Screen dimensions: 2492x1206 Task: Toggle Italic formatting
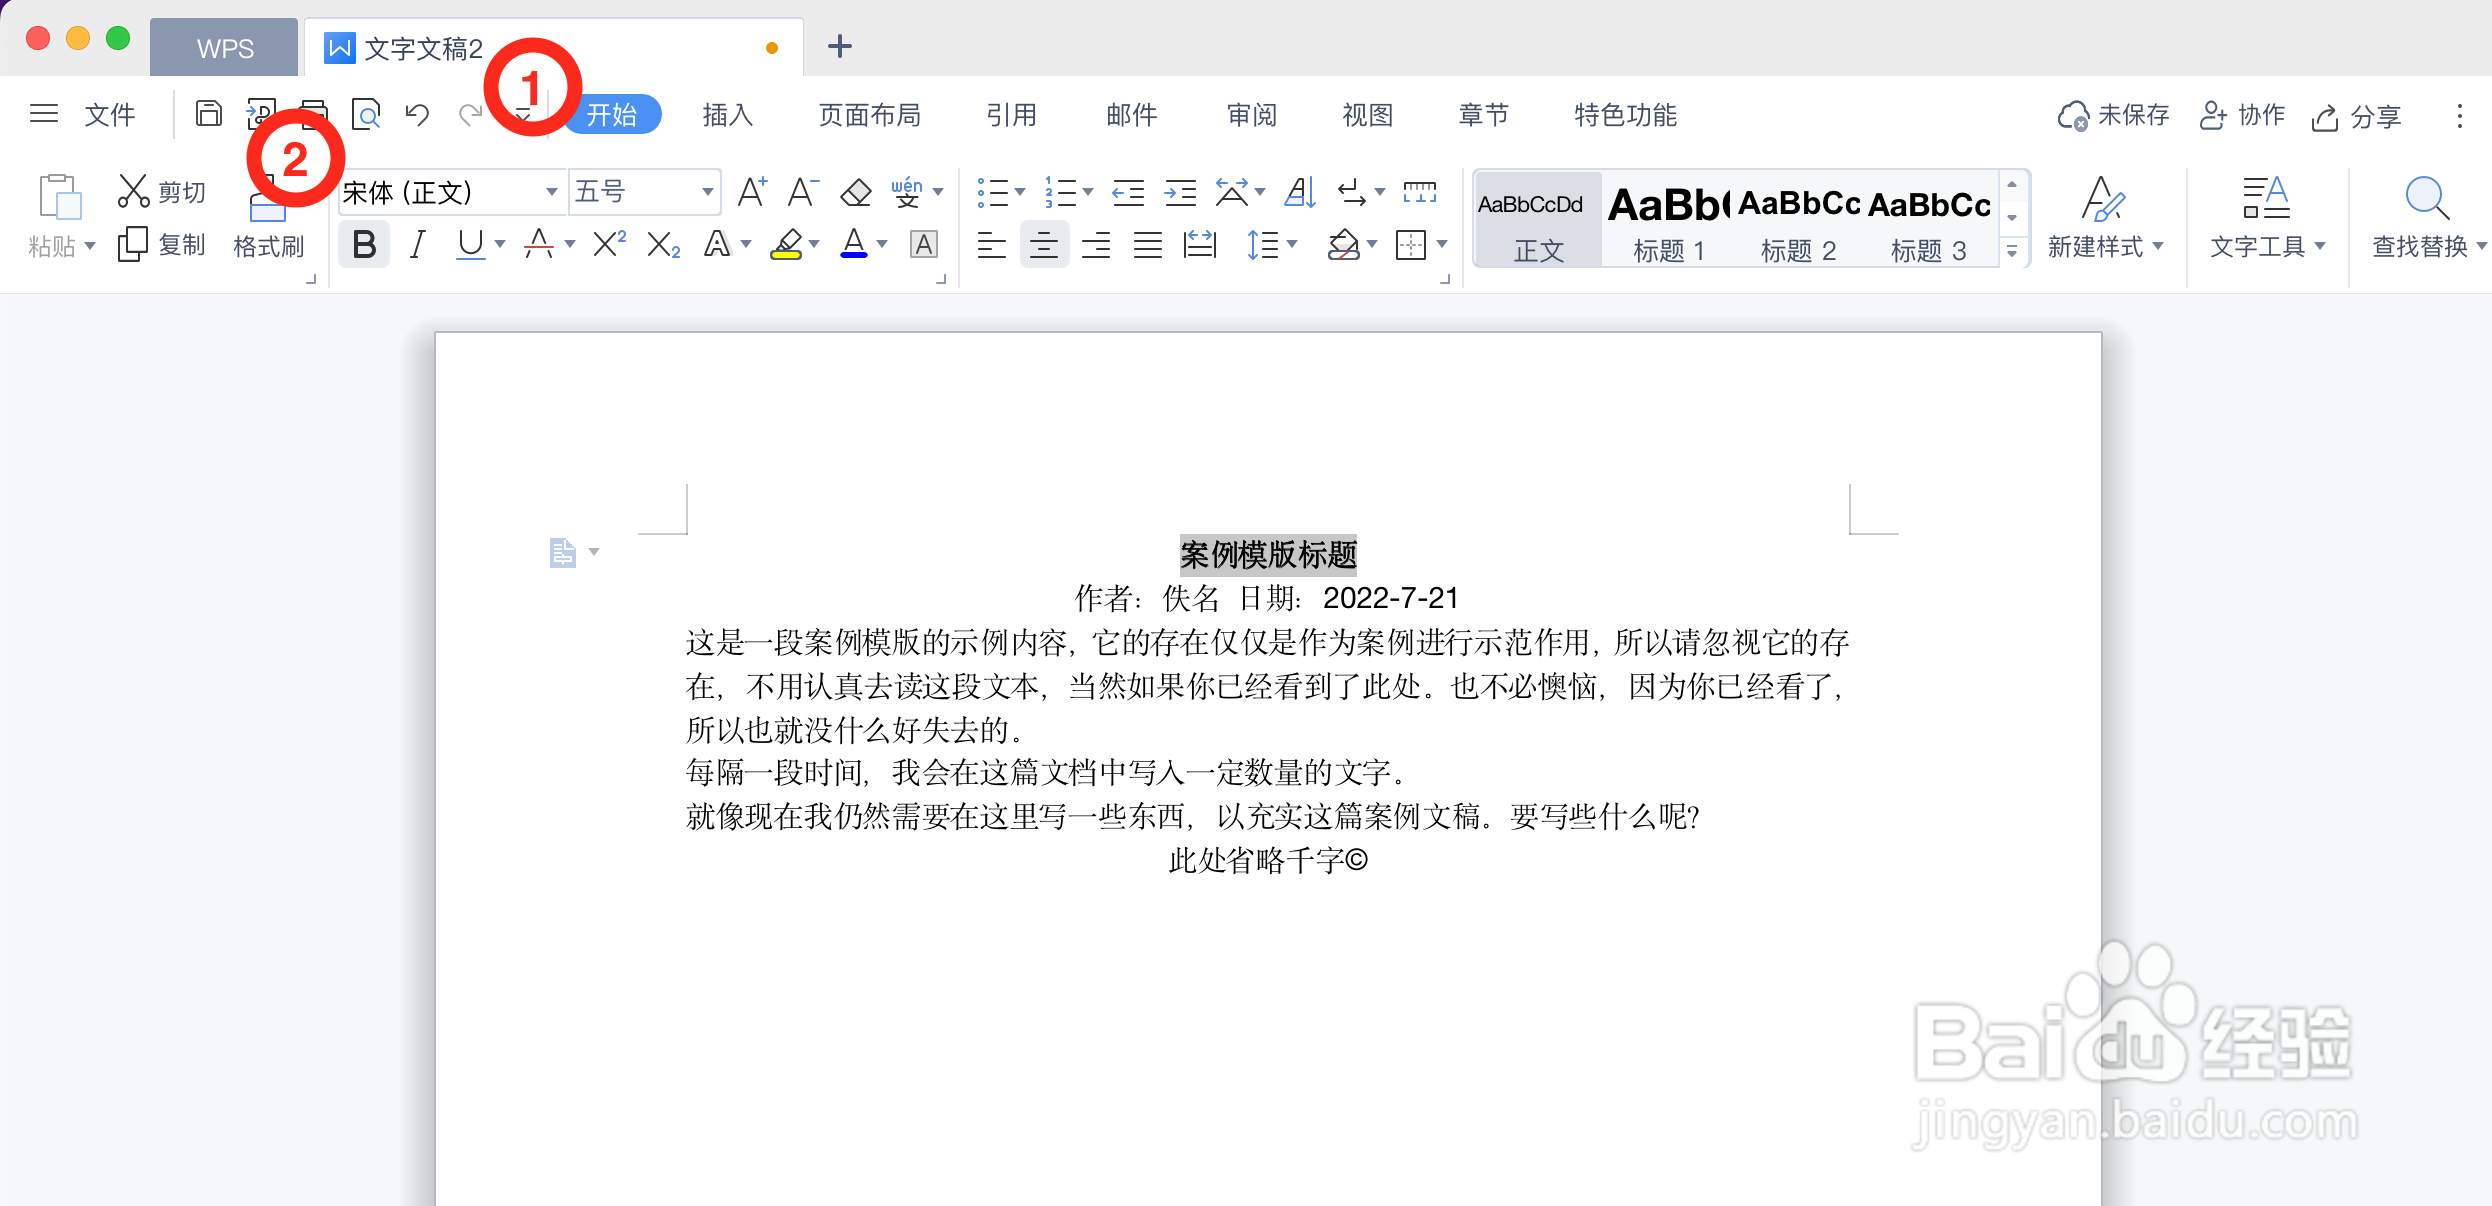click(417, 244)
